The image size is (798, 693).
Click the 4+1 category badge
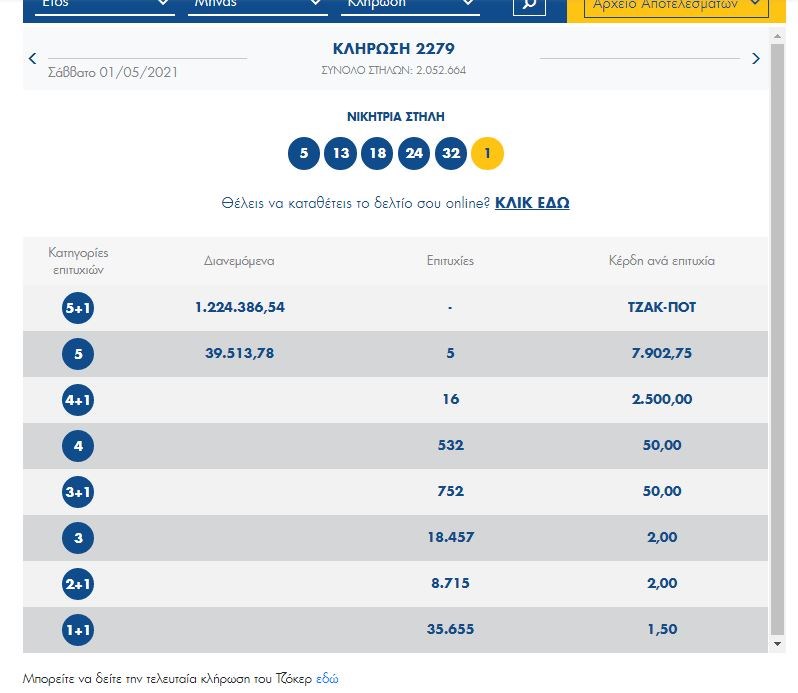[78, 400]
